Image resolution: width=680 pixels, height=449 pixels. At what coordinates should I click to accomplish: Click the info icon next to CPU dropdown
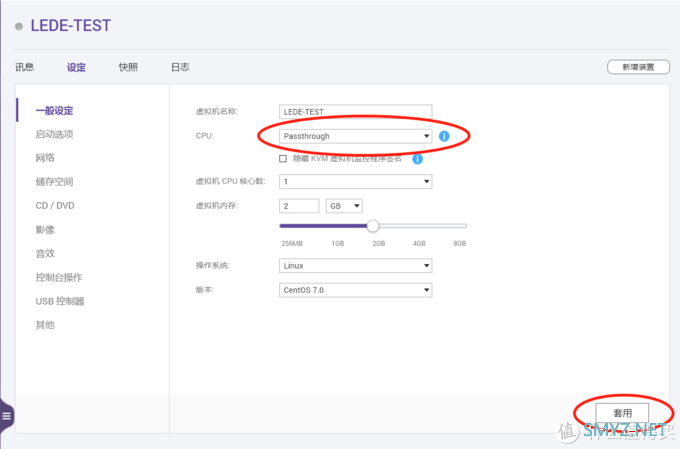[444, 136]
